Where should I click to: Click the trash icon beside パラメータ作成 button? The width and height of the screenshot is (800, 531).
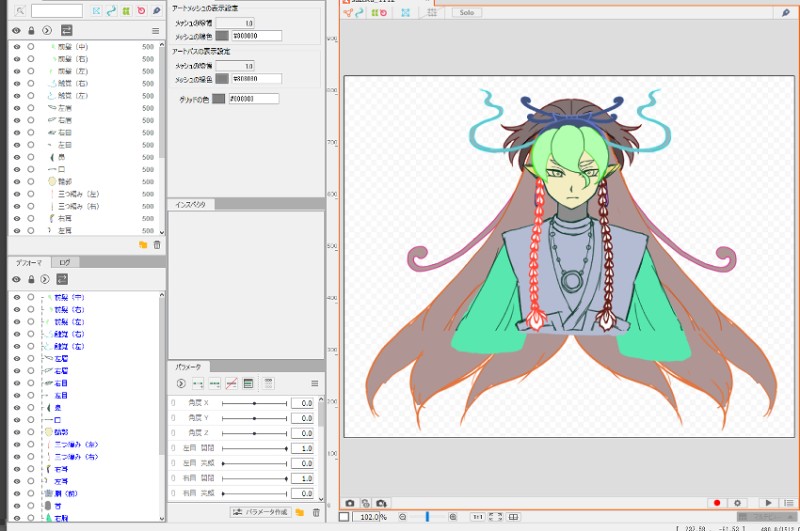(316, 512)
